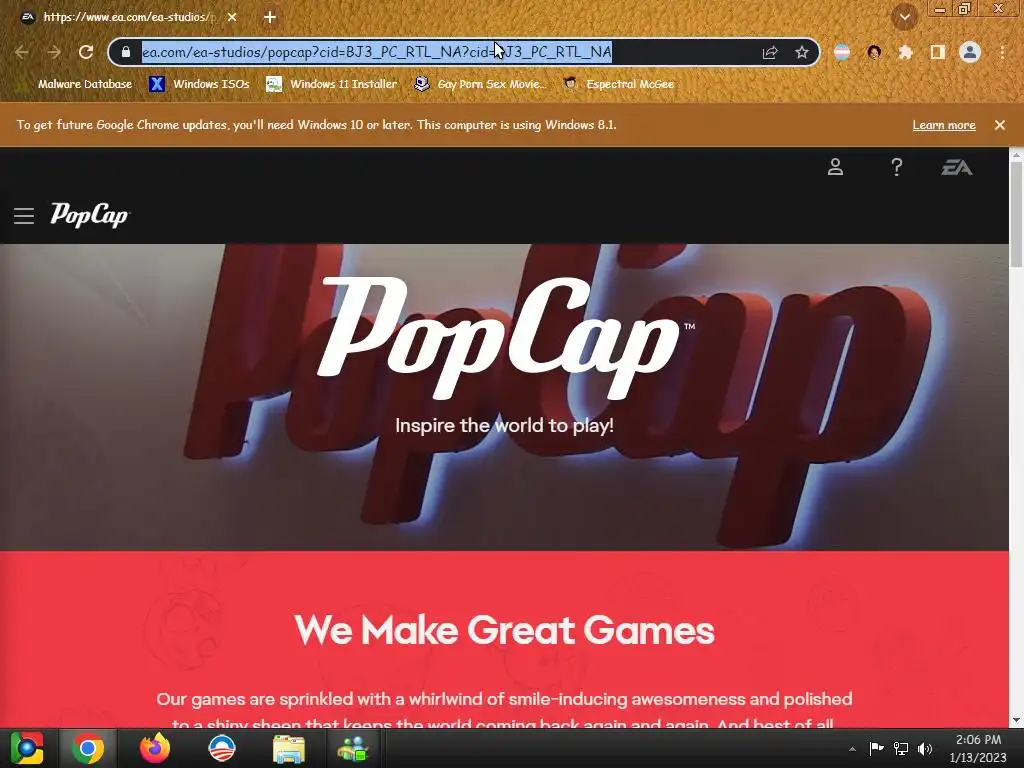Click the help question mark icon
This screenshot has width=1024, height=768.
[x=897, y=167]
